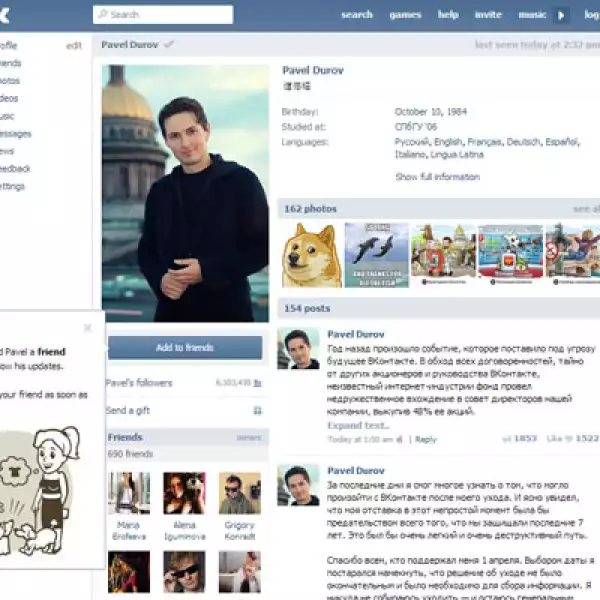Click Reply on the first post
Image resolution: width=600 pixels, height=600 pixels.
(x=426, y=439)
